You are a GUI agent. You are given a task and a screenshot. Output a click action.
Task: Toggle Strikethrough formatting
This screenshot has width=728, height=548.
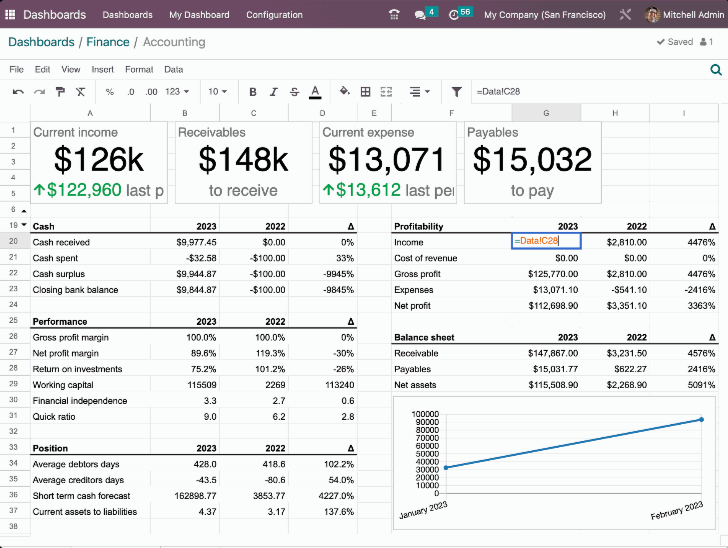pyautogui.click(x=294, y=92)
